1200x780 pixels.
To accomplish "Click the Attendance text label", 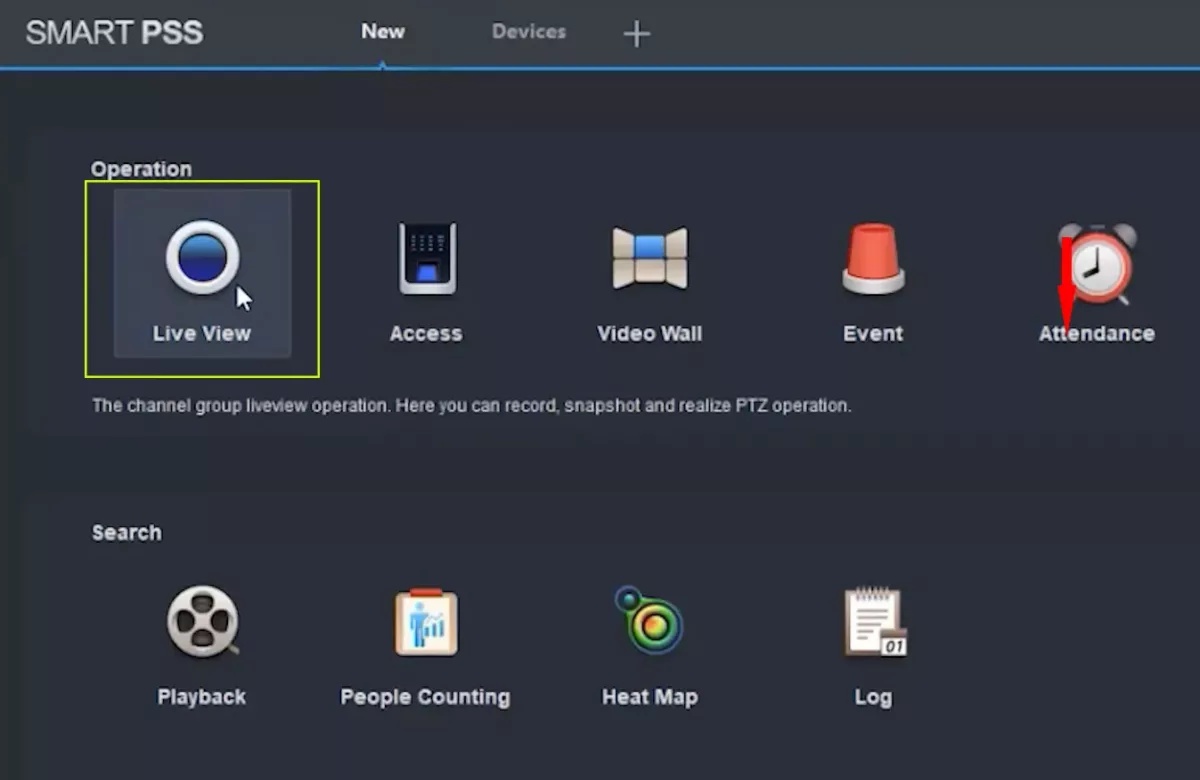I will pos(1097,334).
